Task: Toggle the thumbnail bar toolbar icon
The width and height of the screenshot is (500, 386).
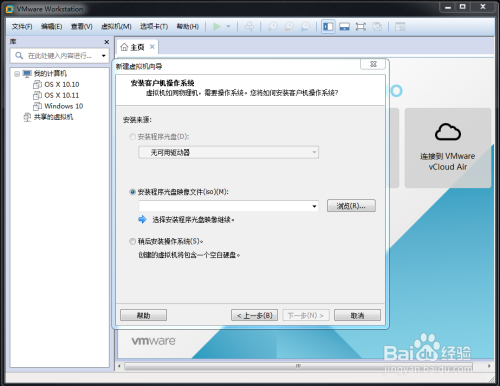Action: coord(344,26)
